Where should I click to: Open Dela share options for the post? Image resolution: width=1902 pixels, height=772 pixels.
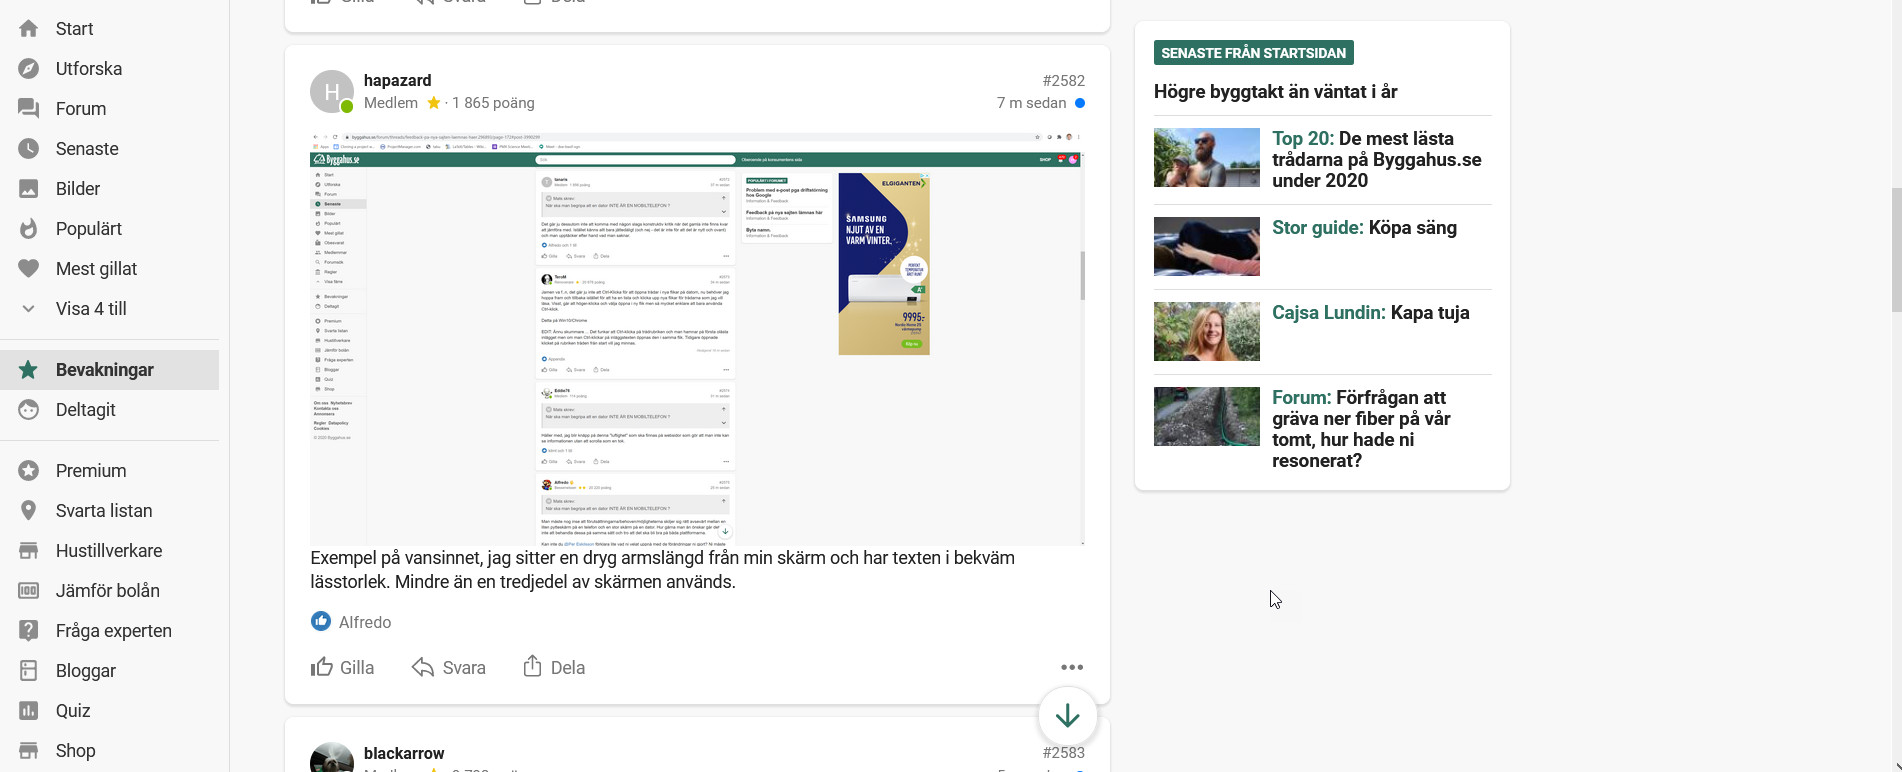554,667
